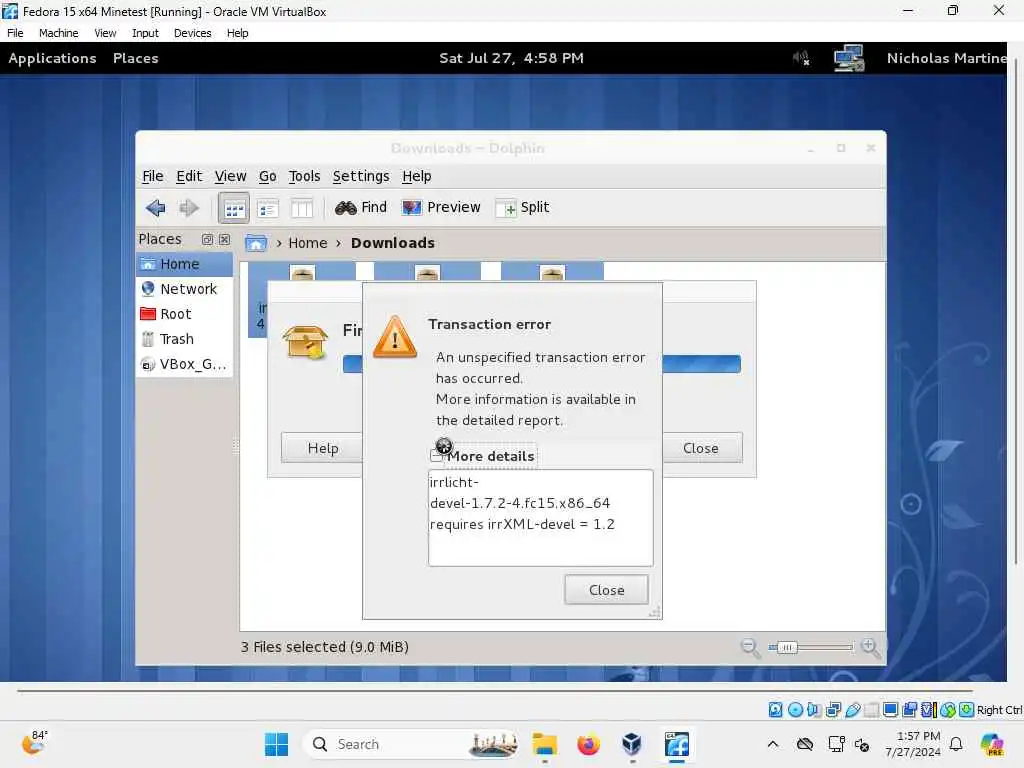Click Downloads in the breadcrumb
1024x768 pixels.
click(392, 243)
